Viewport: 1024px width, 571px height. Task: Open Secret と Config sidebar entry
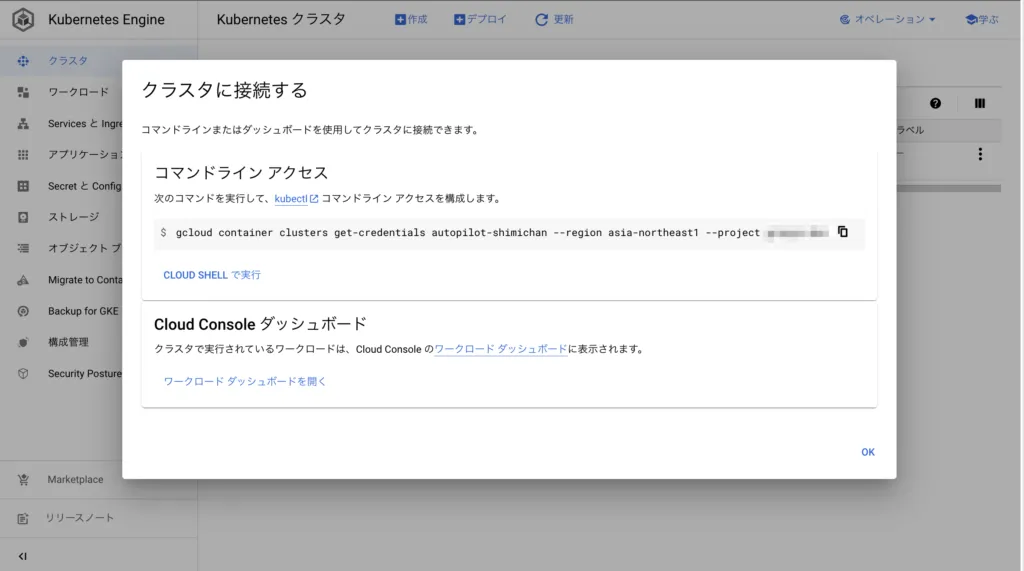pos(84,186)
